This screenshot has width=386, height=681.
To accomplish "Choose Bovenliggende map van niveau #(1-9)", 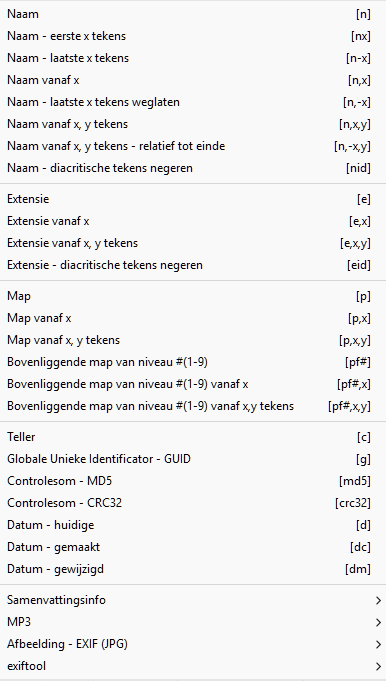I will [193, 362].
